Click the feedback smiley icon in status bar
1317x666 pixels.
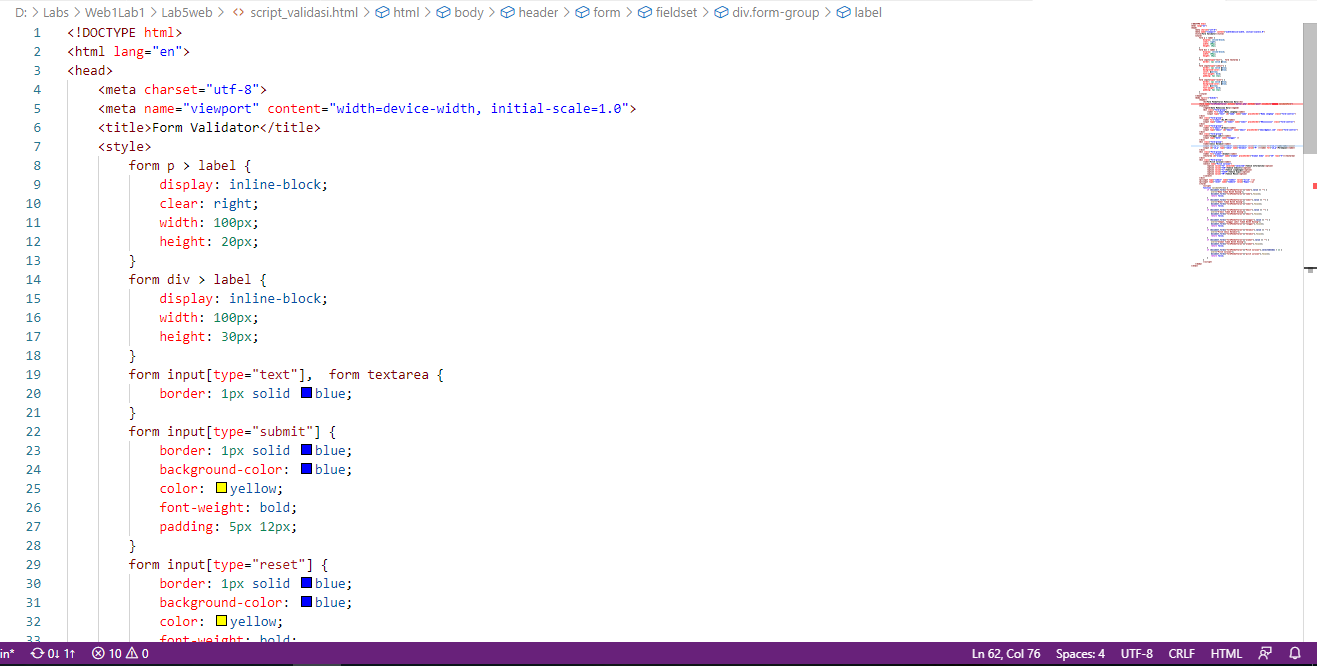[1264, 652]
